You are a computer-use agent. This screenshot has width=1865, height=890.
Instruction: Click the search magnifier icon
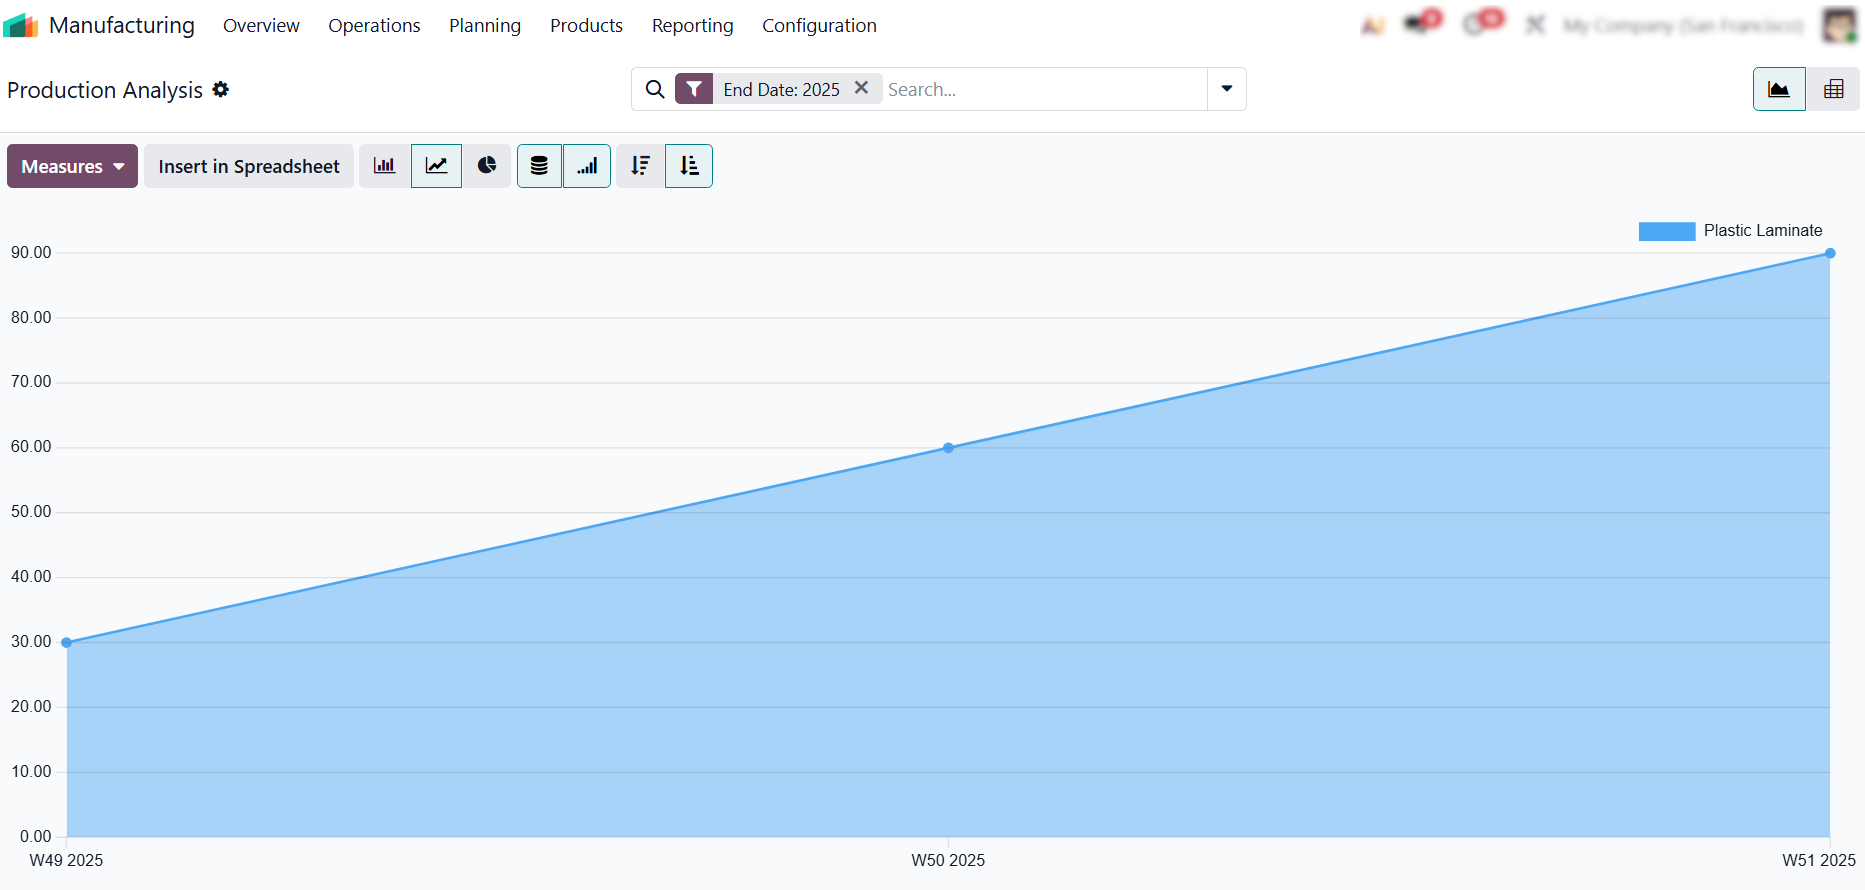coord(655,89)
